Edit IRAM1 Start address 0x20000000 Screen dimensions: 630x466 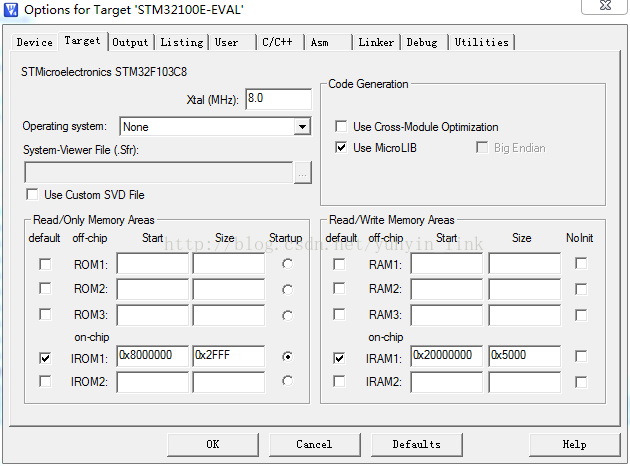coord(447,356)
